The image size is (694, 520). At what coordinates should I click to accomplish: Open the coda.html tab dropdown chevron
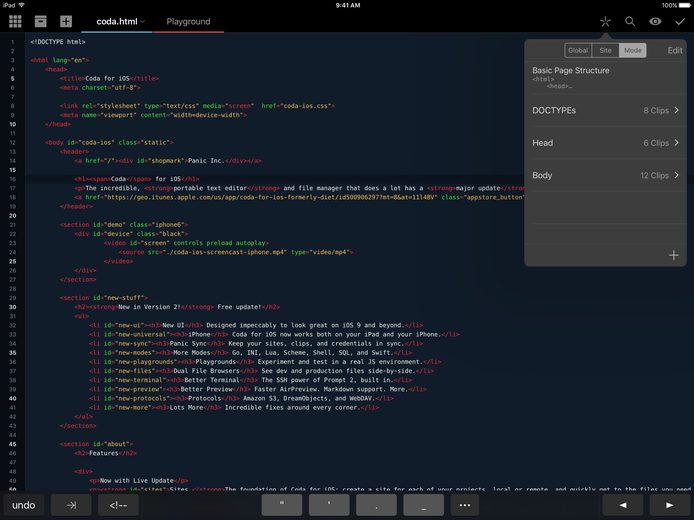click(x=143, y=22)
